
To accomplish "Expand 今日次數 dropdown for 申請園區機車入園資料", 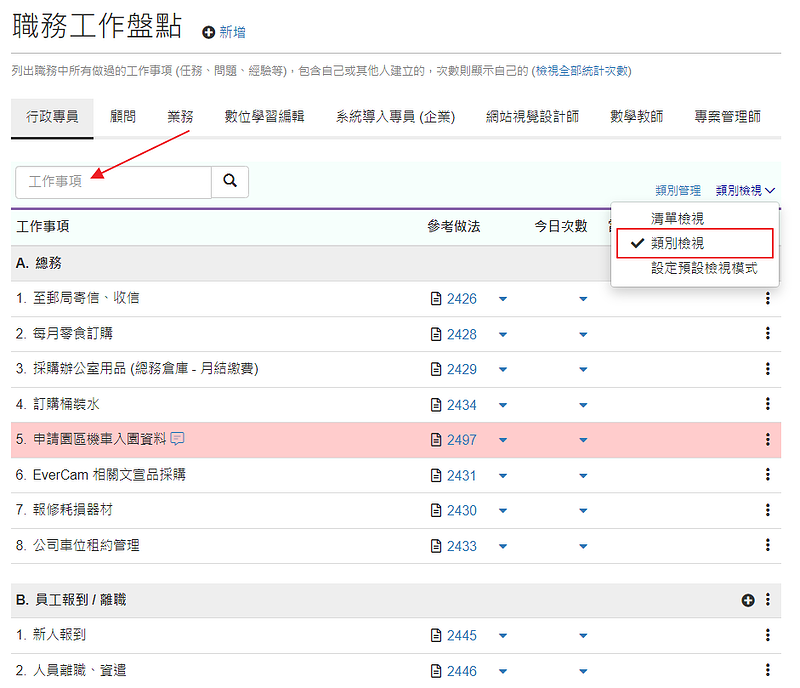I will (x=583, y=440).
